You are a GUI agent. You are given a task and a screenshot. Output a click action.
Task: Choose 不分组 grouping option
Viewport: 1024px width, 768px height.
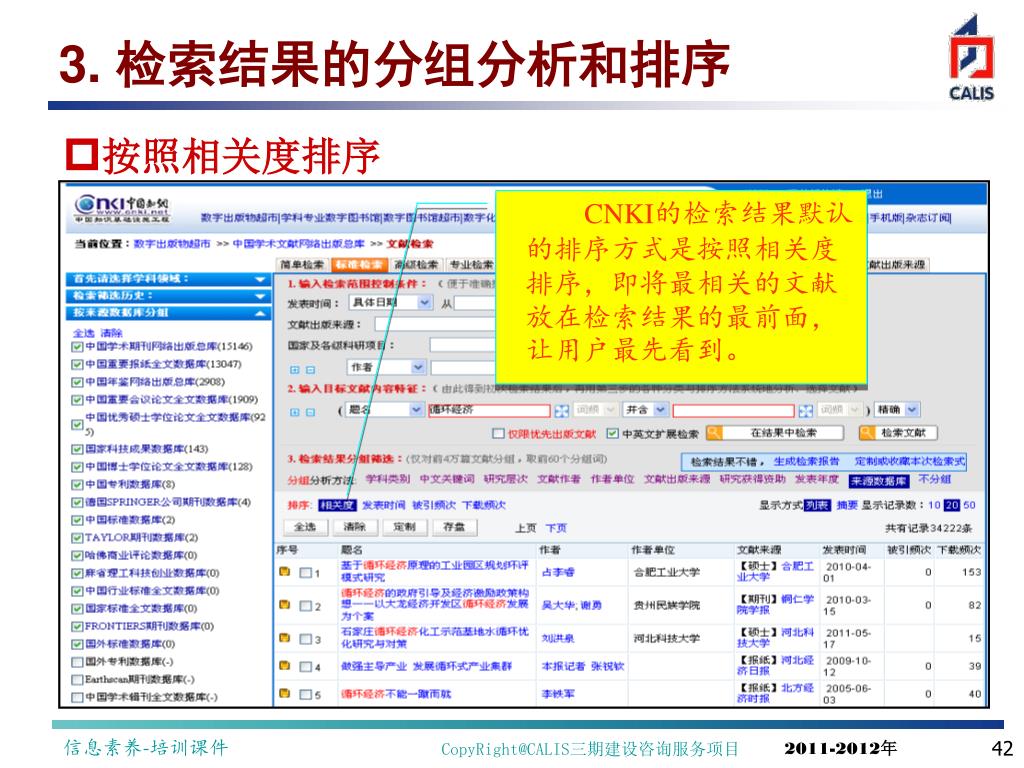click(x=934, y=479)
